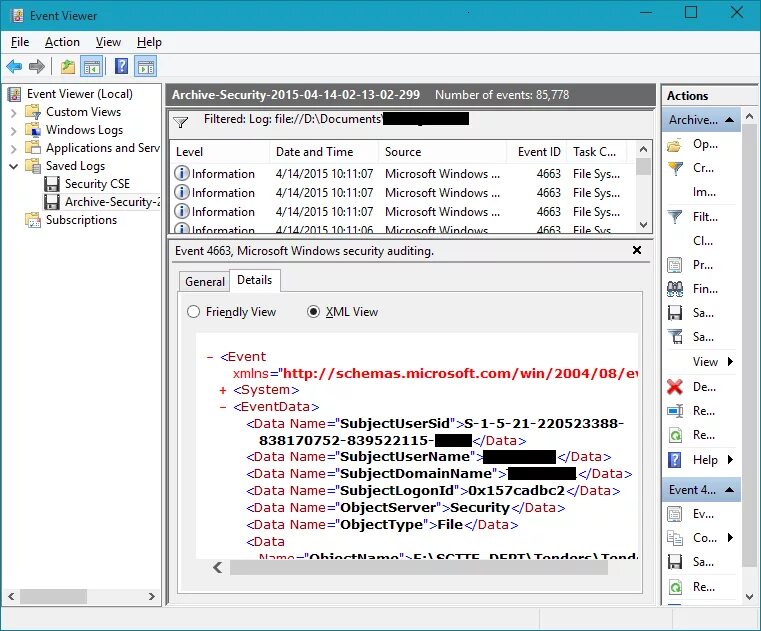Image resolution: width=761 pixels, height=631 pixels.
Task: Click the Save Selected Events floppy icon
Action: click(x=675, y=562)
